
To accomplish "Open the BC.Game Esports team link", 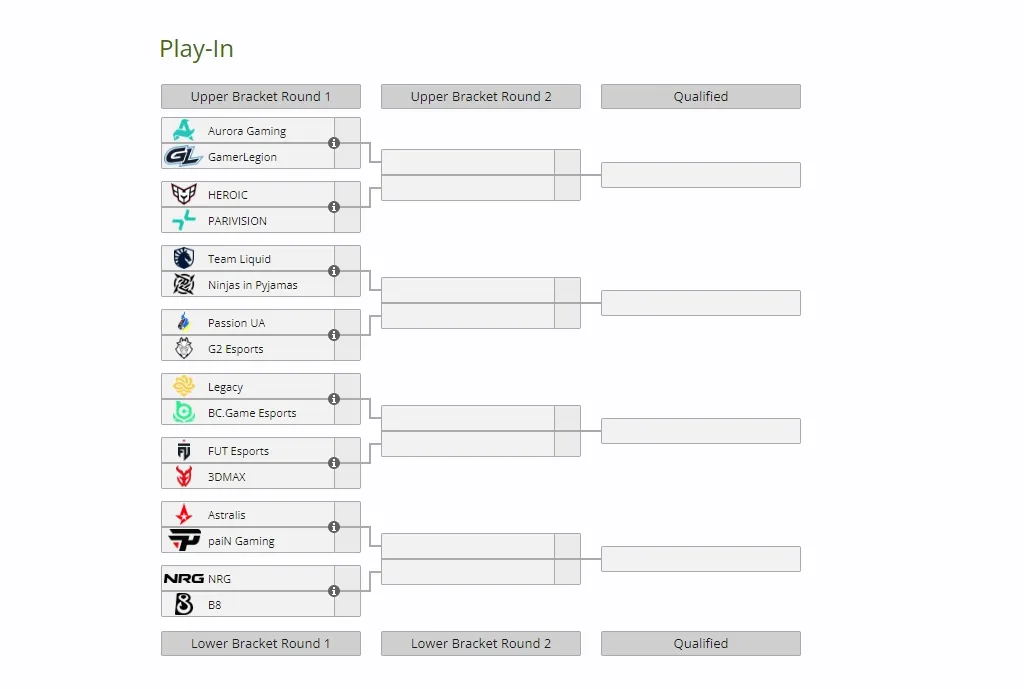I will click(x=252, y=413).
